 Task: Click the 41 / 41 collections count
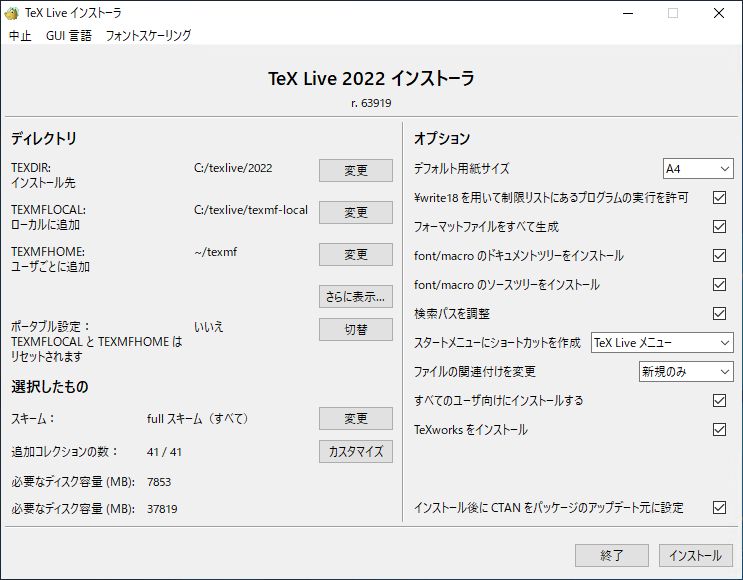[x=164, y=452]
